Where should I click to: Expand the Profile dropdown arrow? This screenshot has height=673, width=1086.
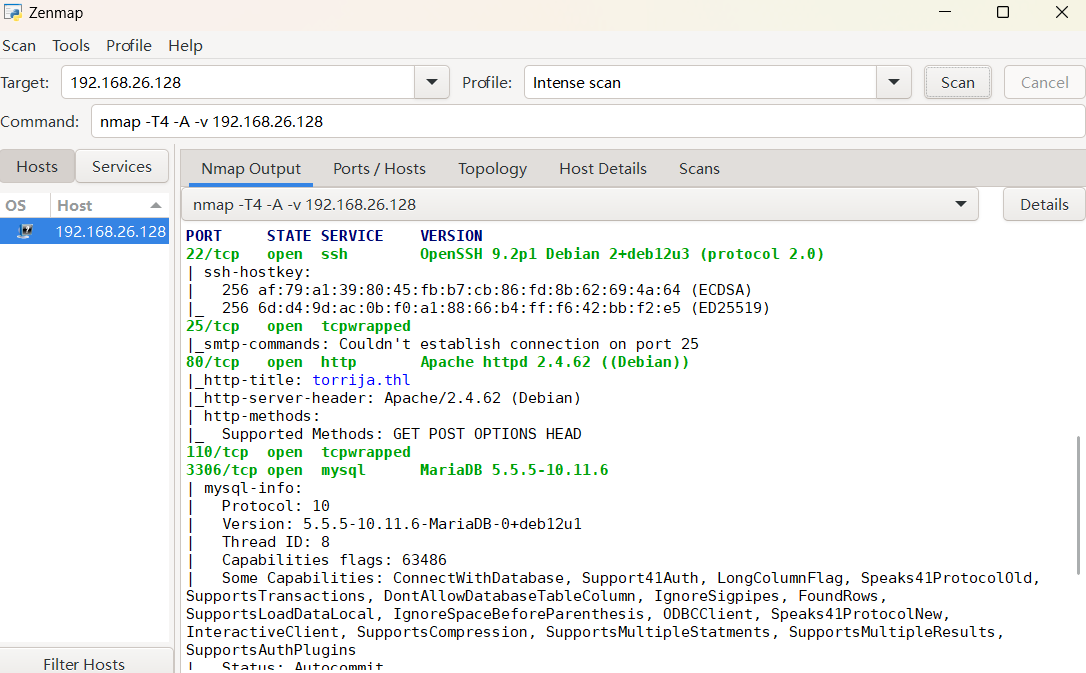point(894,82)
